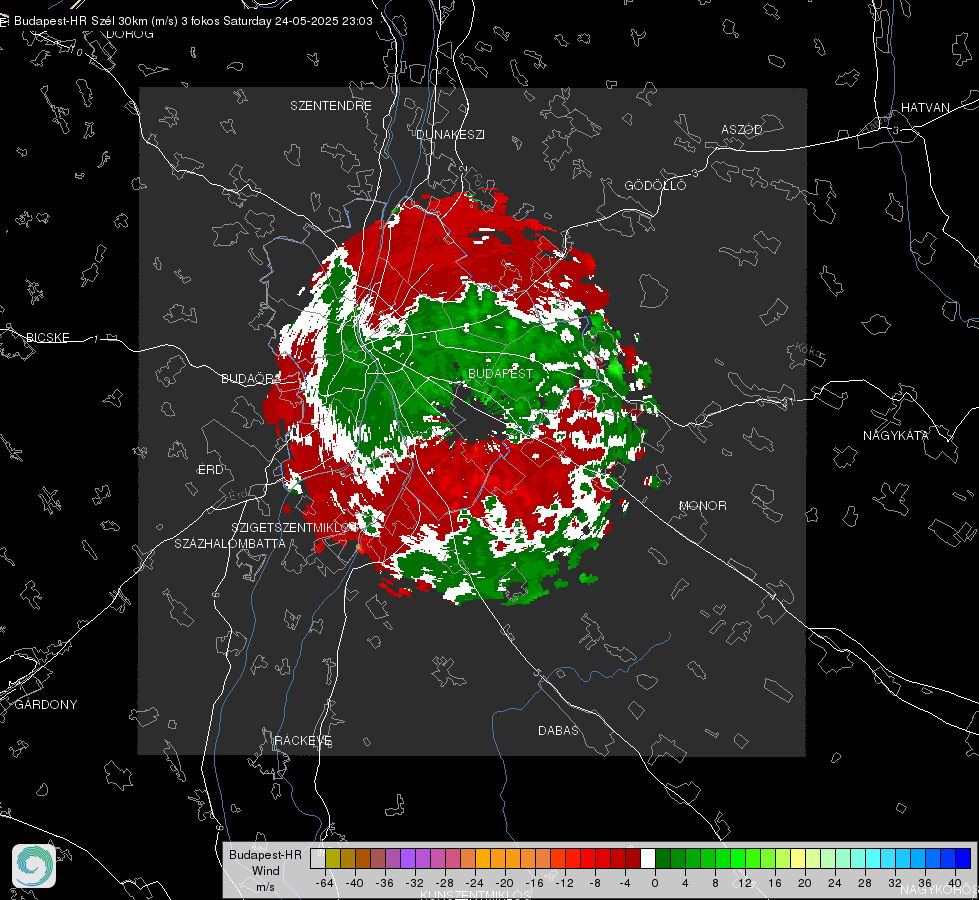This screenshot has height=900, width=979.
Task: Click the GÁRDONY map label
Action: (x=46, y=705)
